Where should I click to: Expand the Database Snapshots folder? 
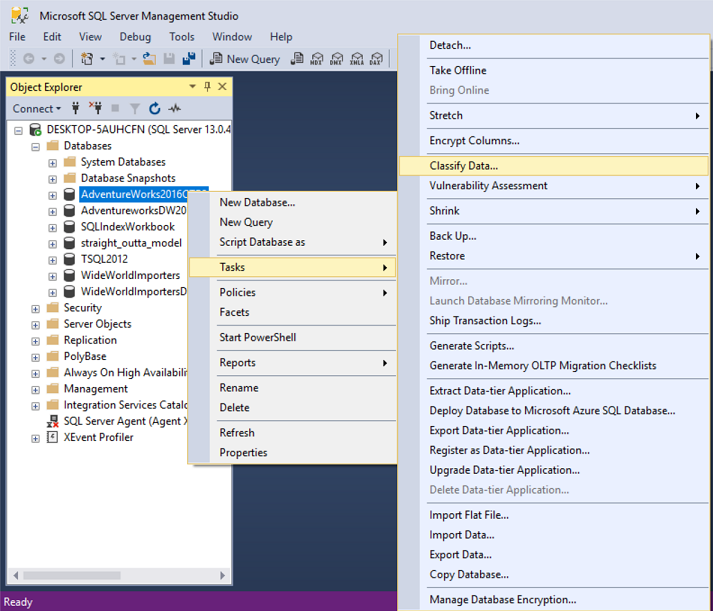pyautogui.click(x=53, y=179)
